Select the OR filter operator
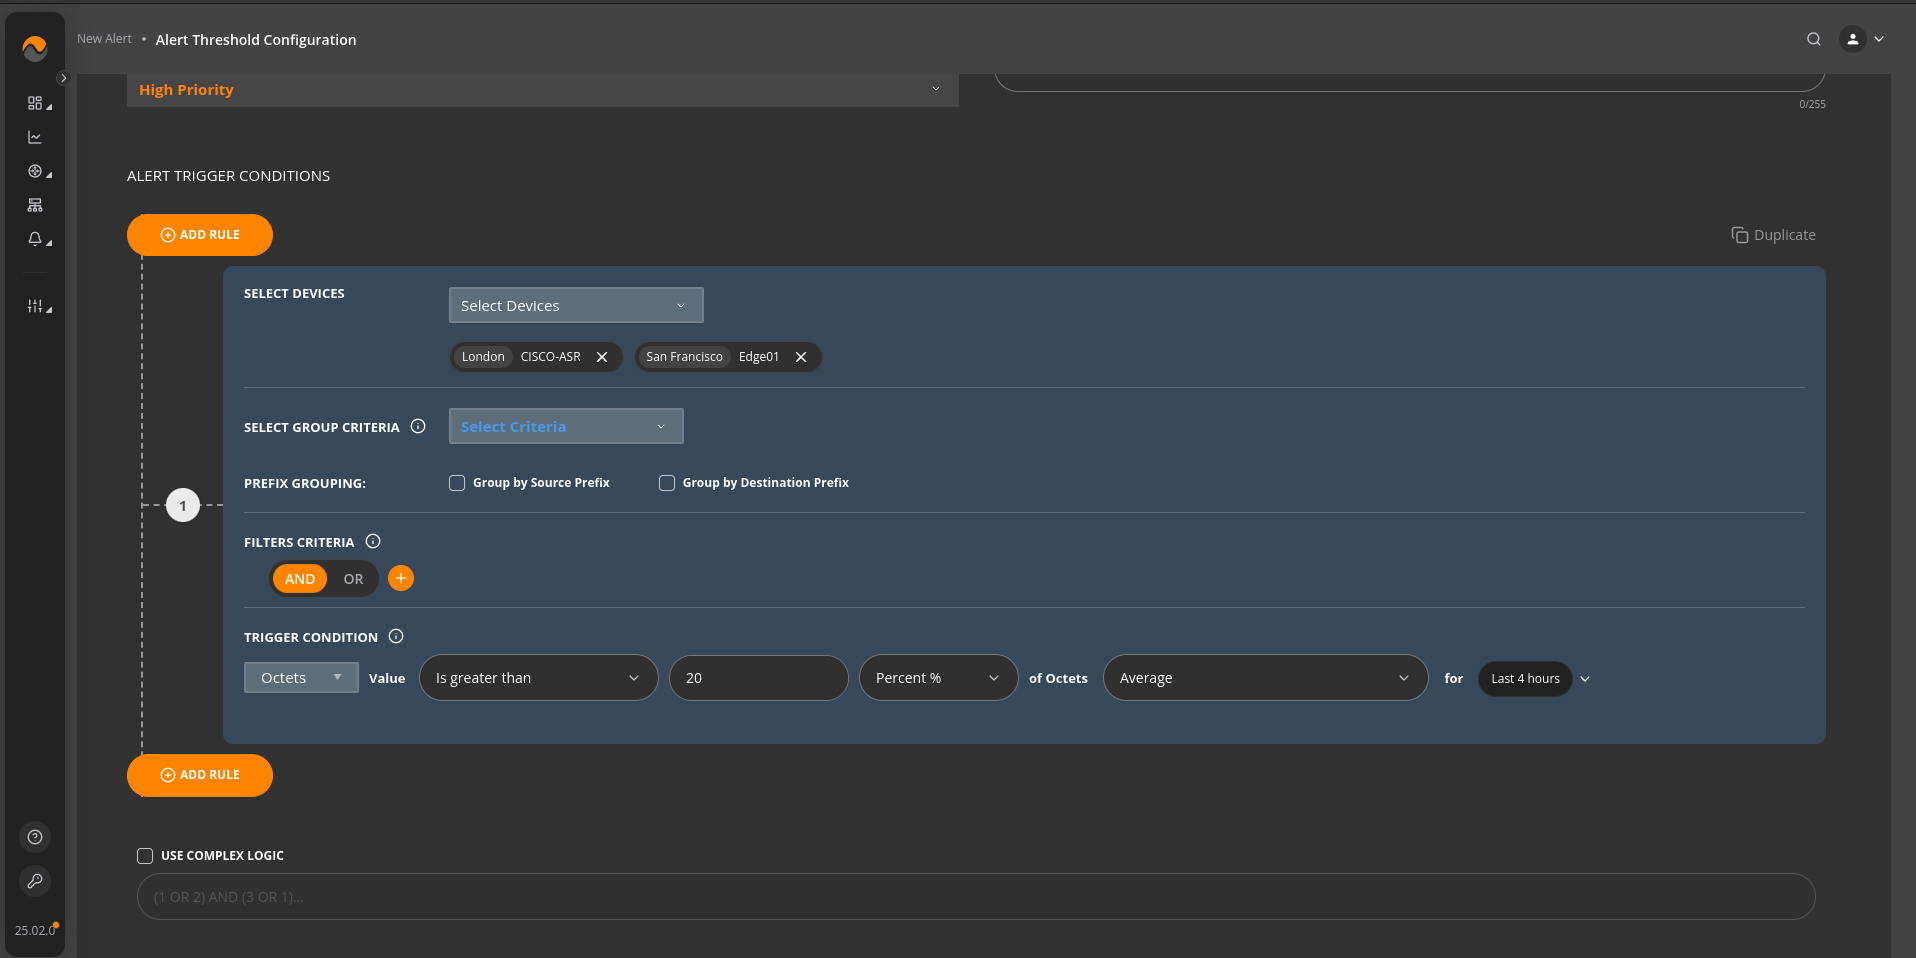The image size is (1916, 958). pos(353,579)
